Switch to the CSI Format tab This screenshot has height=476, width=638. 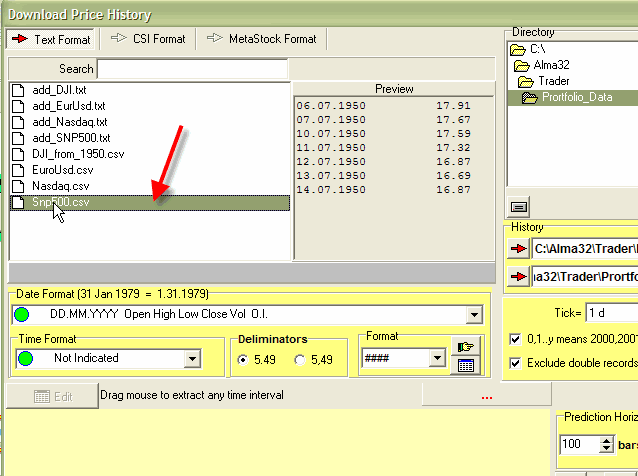[148, 39]
